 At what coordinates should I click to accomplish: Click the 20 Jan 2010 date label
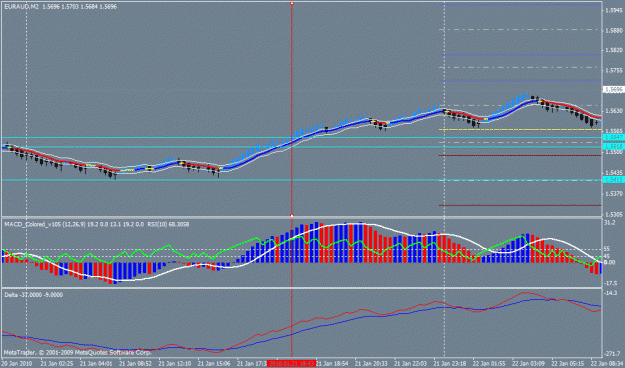[x=18, y=364]
